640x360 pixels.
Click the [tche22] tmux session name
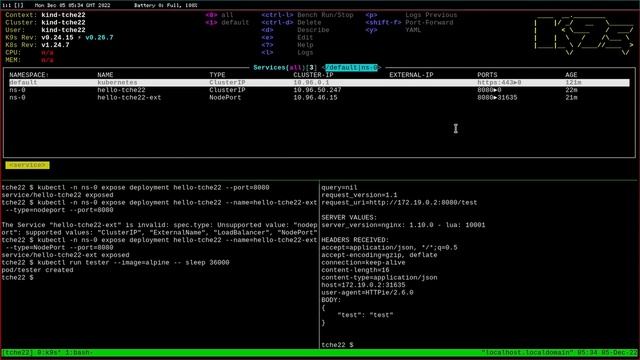pos(18,352)
